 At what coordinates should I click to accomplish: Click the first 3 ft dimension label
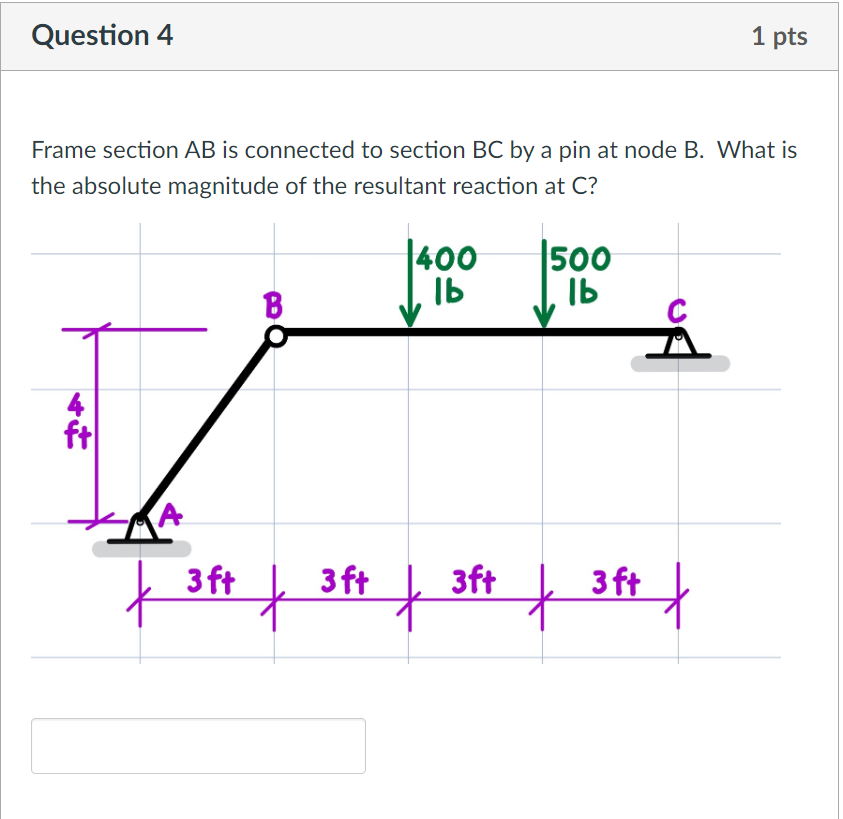point(209,580)
